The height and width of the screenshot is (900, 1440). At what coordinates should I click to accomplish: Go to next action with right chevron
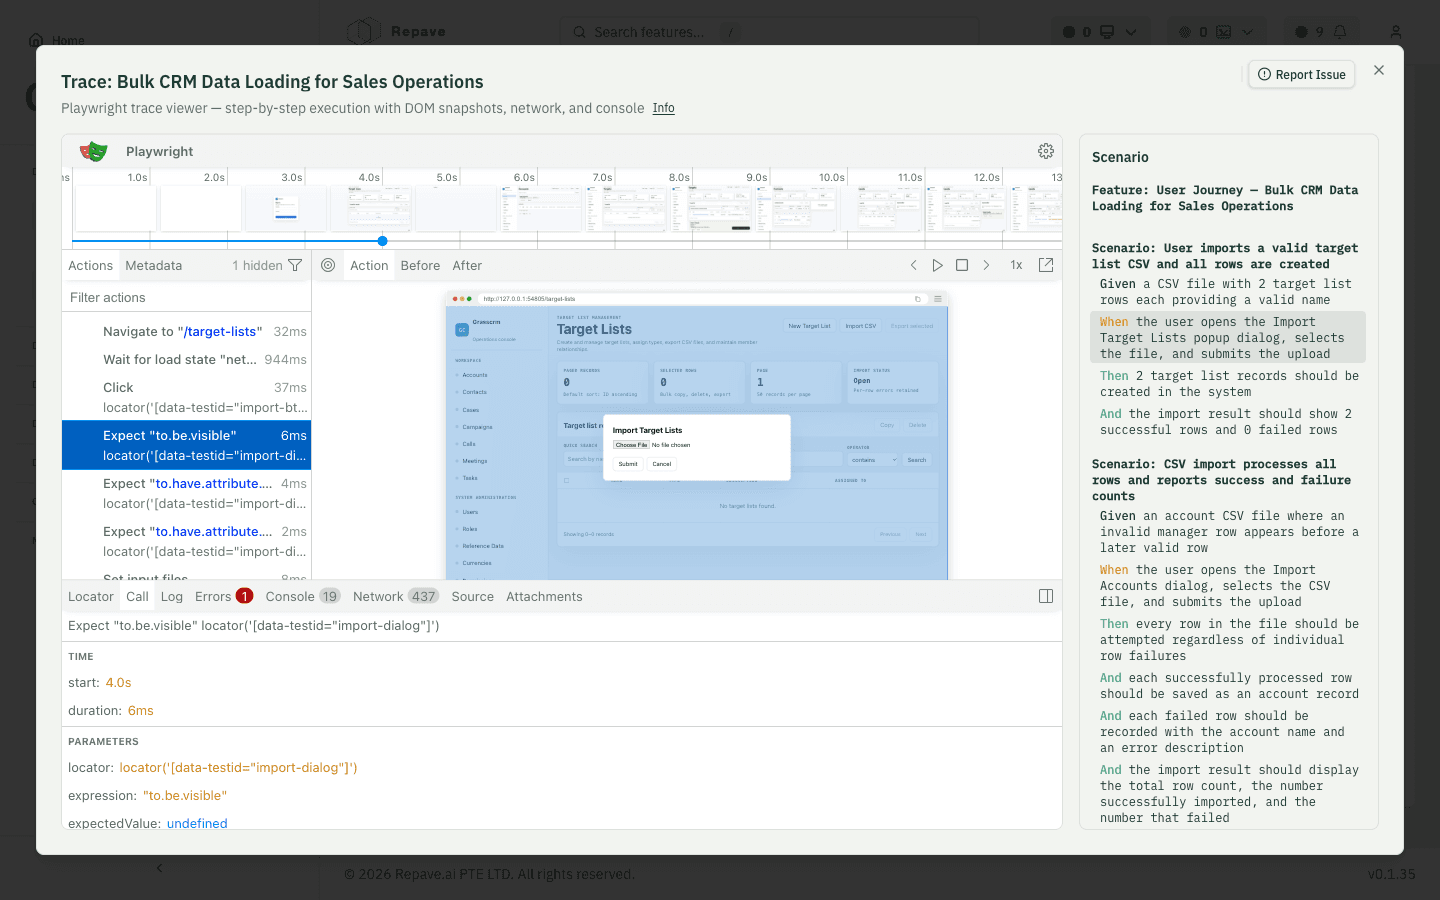click(986, 266)
